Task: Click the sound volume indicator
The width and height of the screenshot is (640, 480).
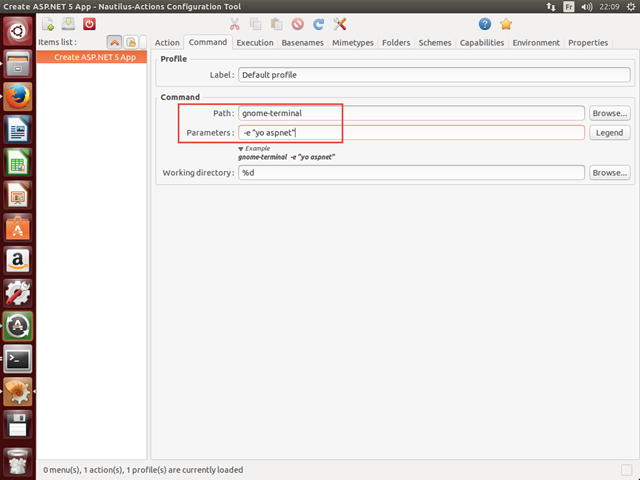Action: pos(587,7)
